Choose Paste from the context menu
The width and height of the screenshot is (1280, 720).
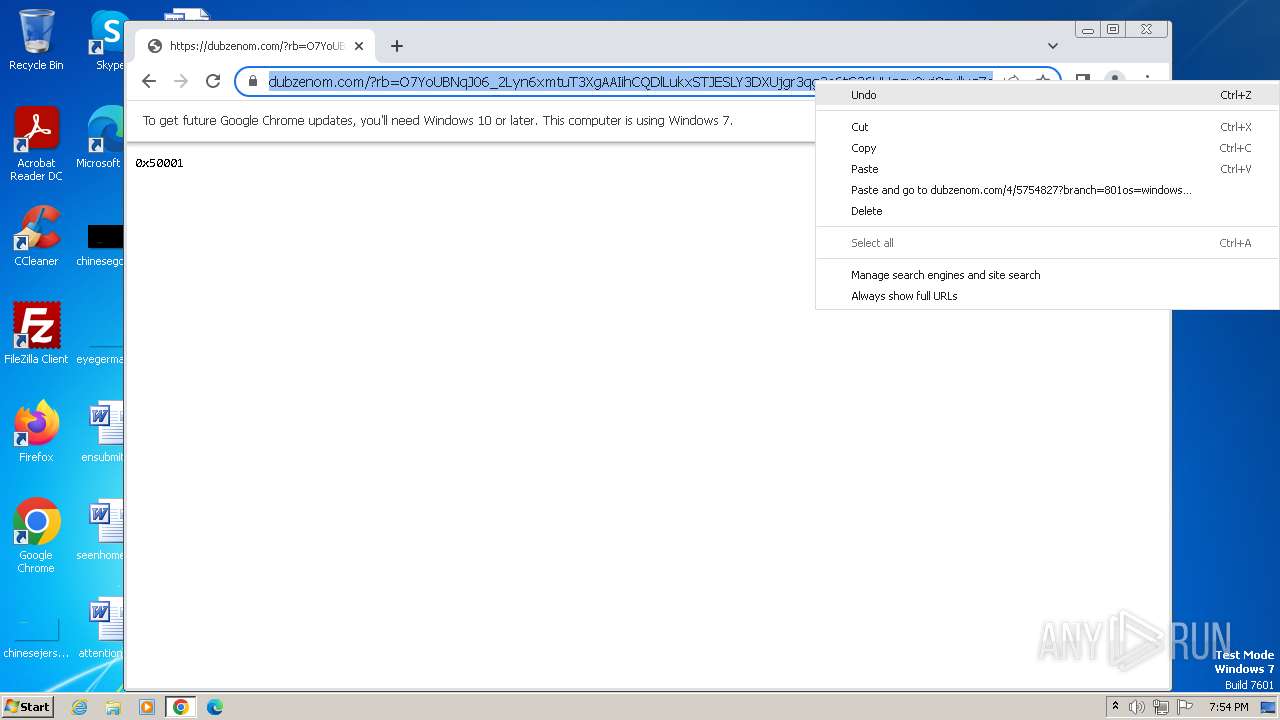tap(1047, 169)
